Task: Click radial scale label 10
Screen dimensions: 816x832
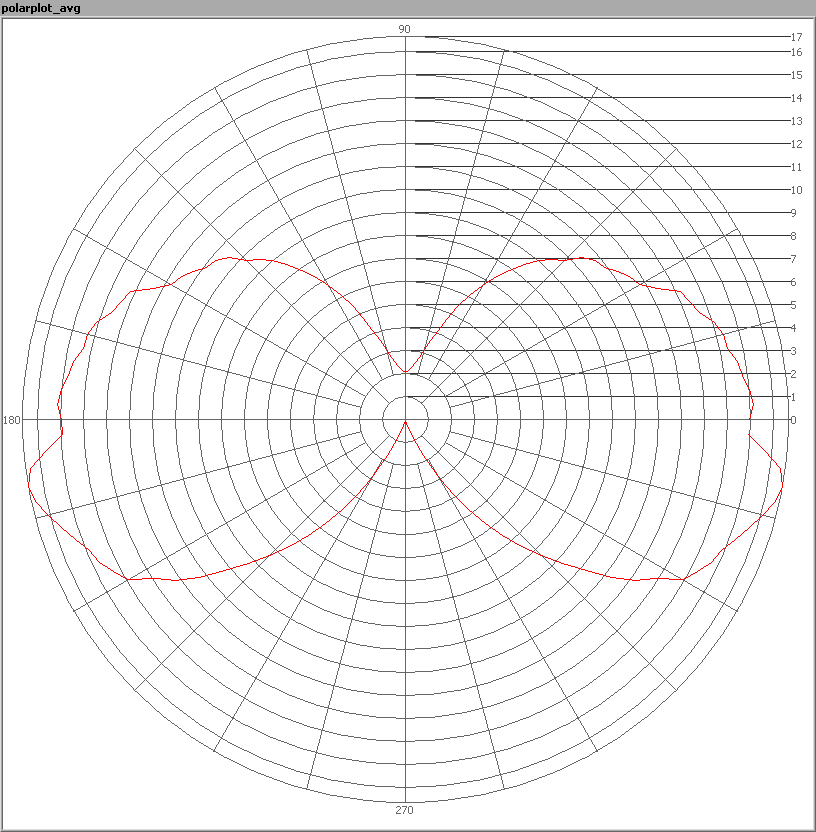Action: click(796, 190)
